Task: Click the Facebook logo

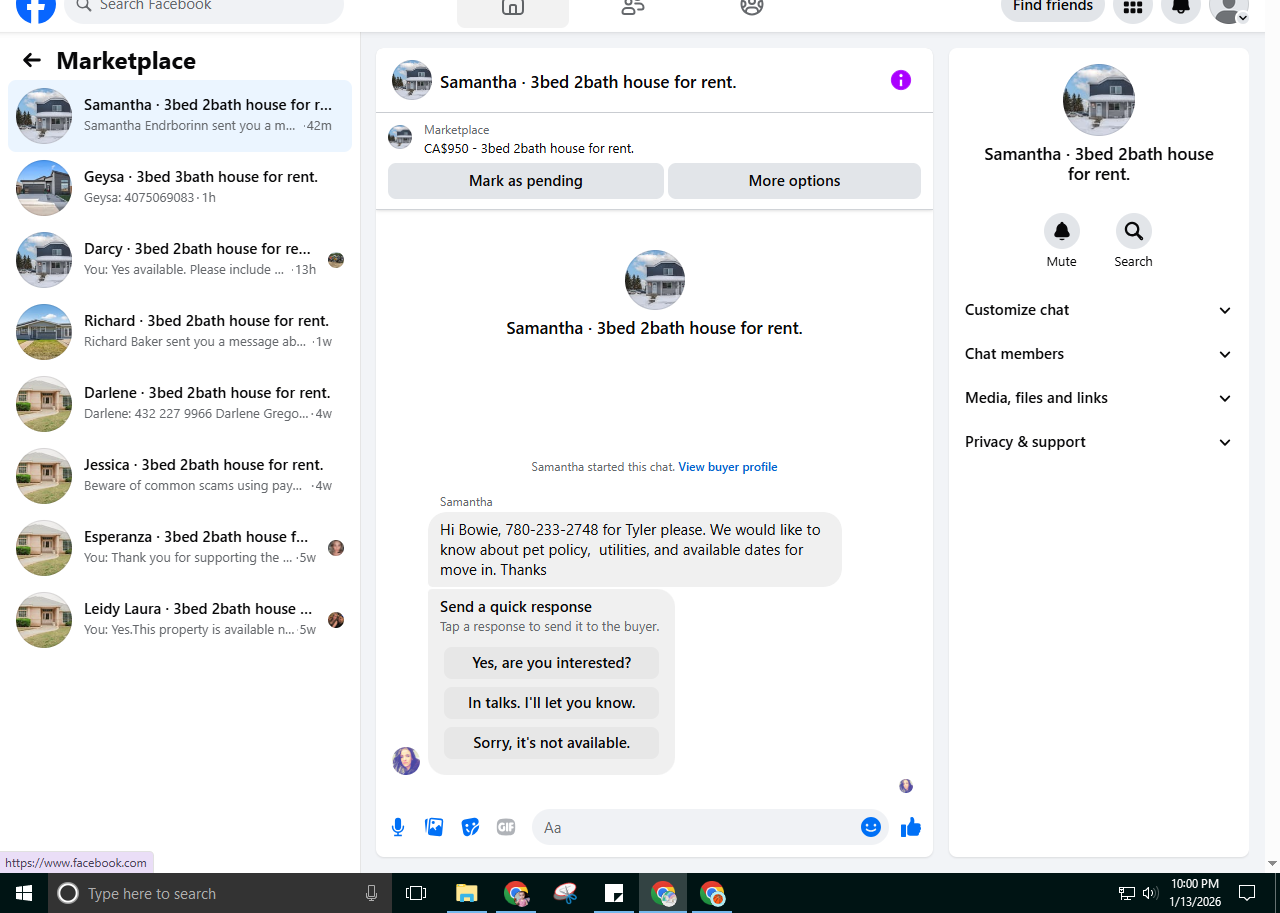Action: 36,8
